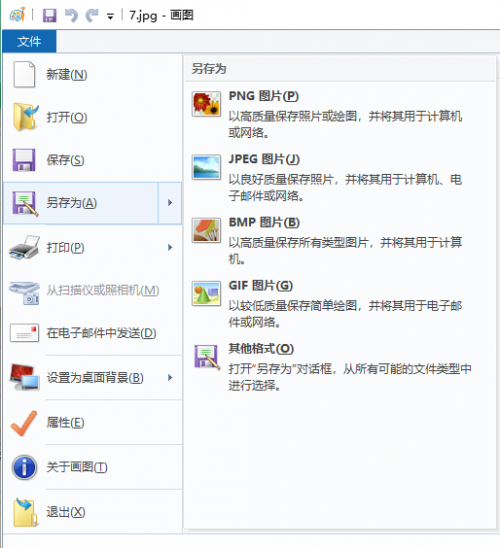The image size is (500, 548).
Task: Click the floppy-with-pencil icon for 另存为(A)
Action: tap(25, 204)
